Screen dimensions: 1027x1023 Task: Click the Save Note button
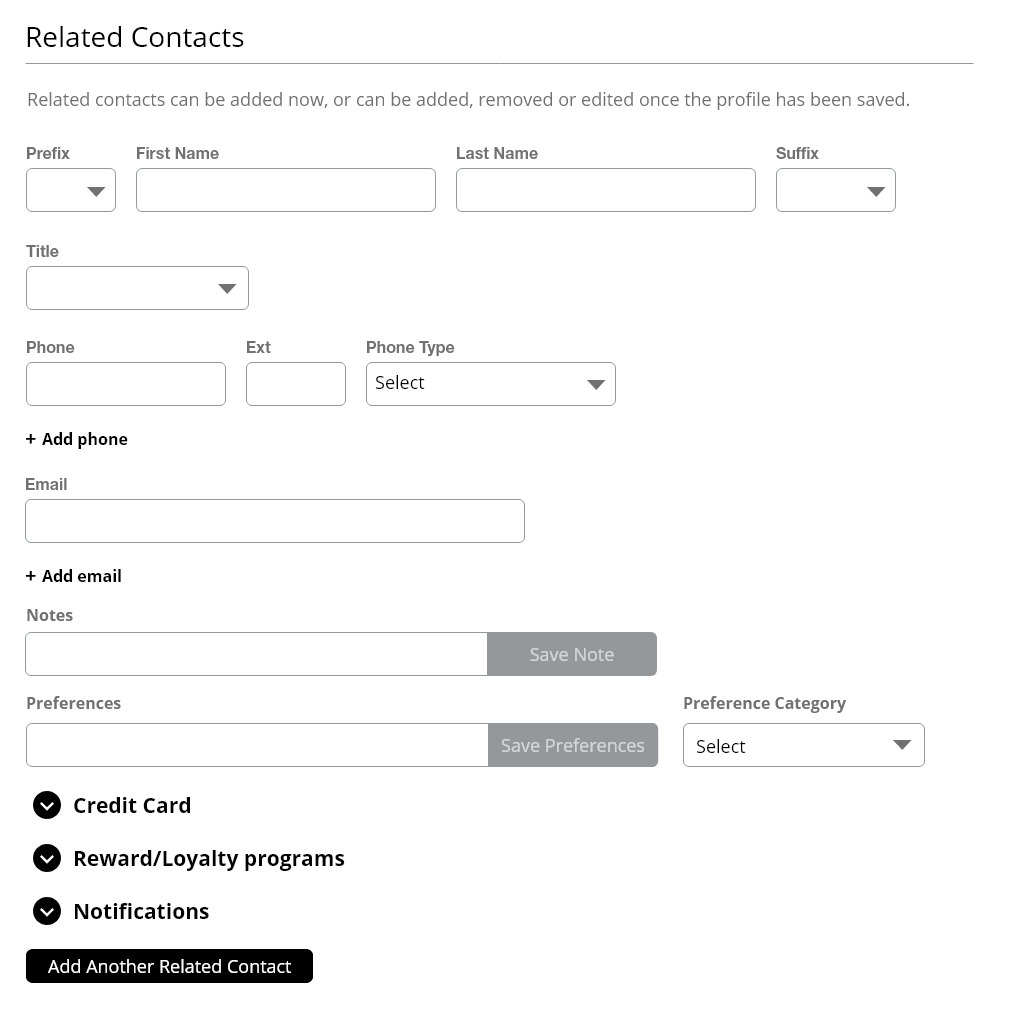coord(571,655)
